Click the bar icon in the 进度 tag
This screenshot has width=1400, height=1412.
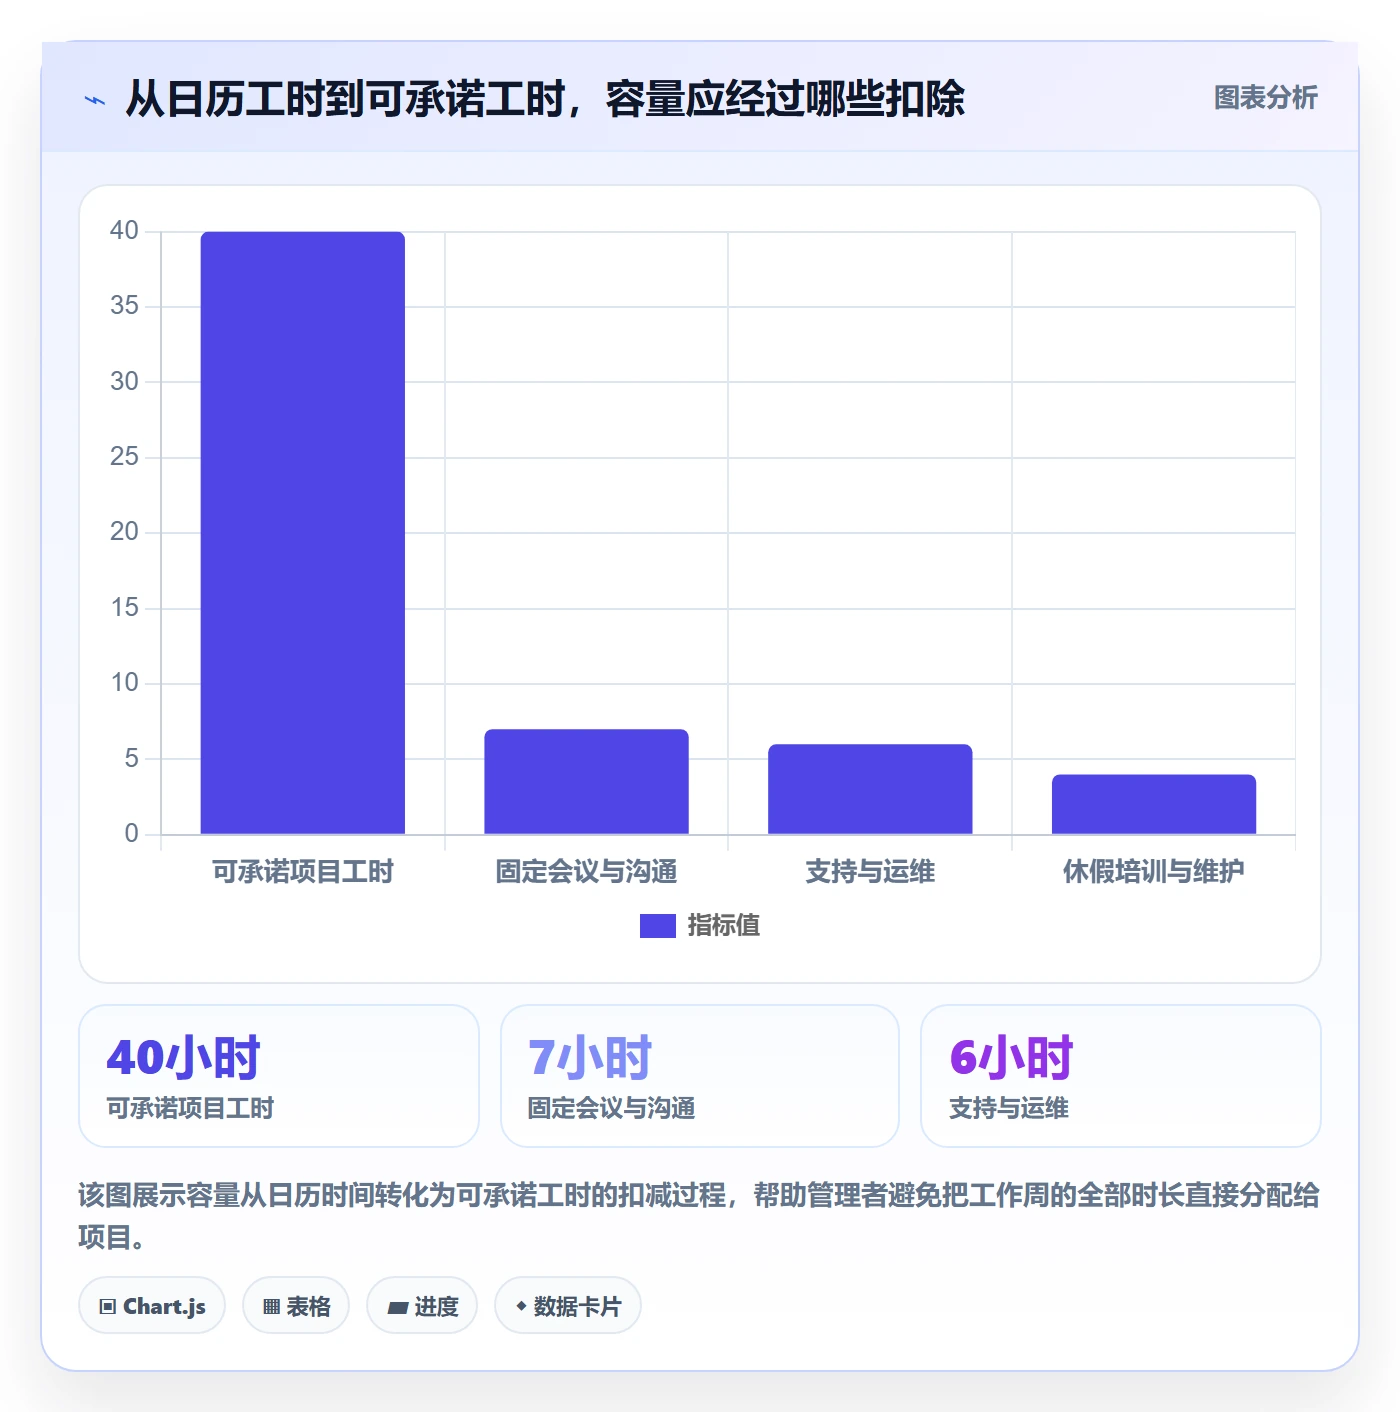coord(398,1308)
